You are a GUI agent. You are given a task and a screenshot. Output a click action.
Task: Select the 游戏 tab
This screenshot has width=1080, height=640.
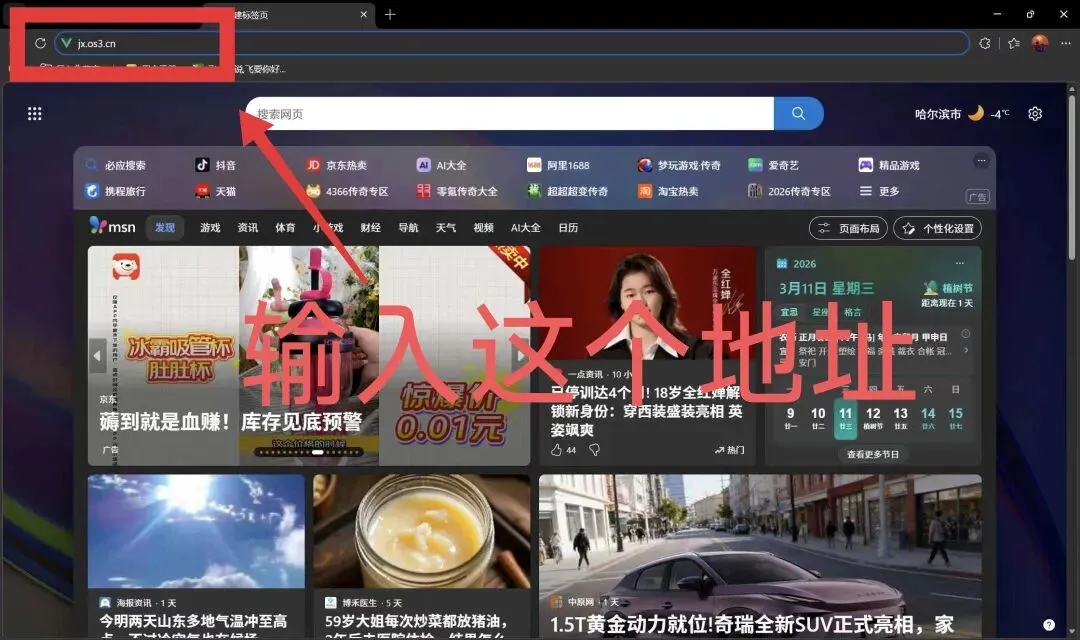[x=210, y=227]
